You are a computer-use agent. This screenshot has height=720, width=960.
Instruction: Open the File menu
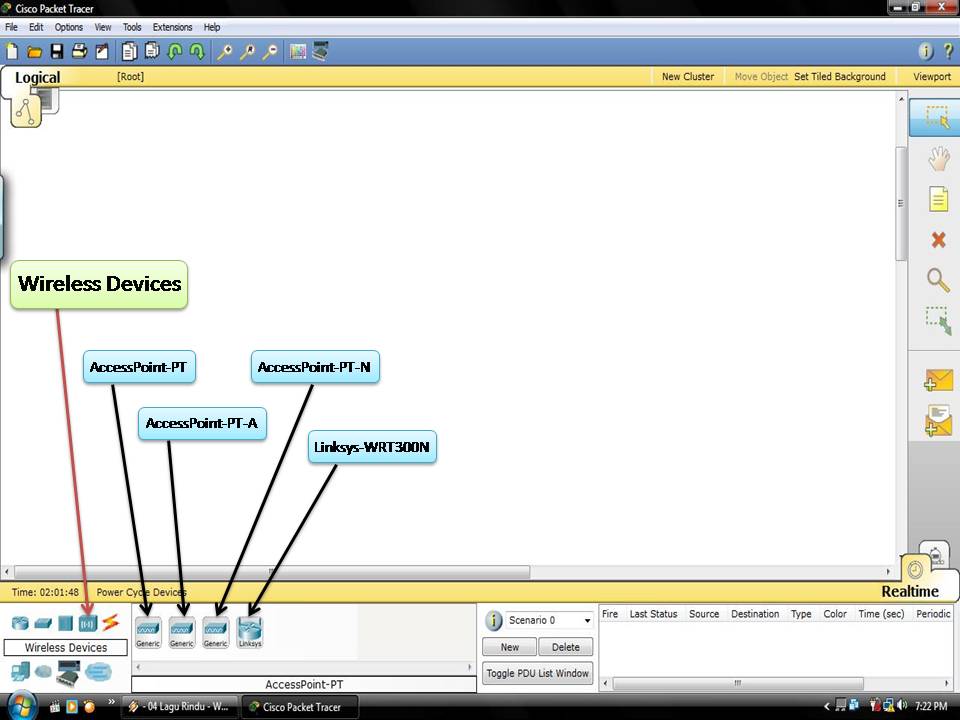coord(11,27)
